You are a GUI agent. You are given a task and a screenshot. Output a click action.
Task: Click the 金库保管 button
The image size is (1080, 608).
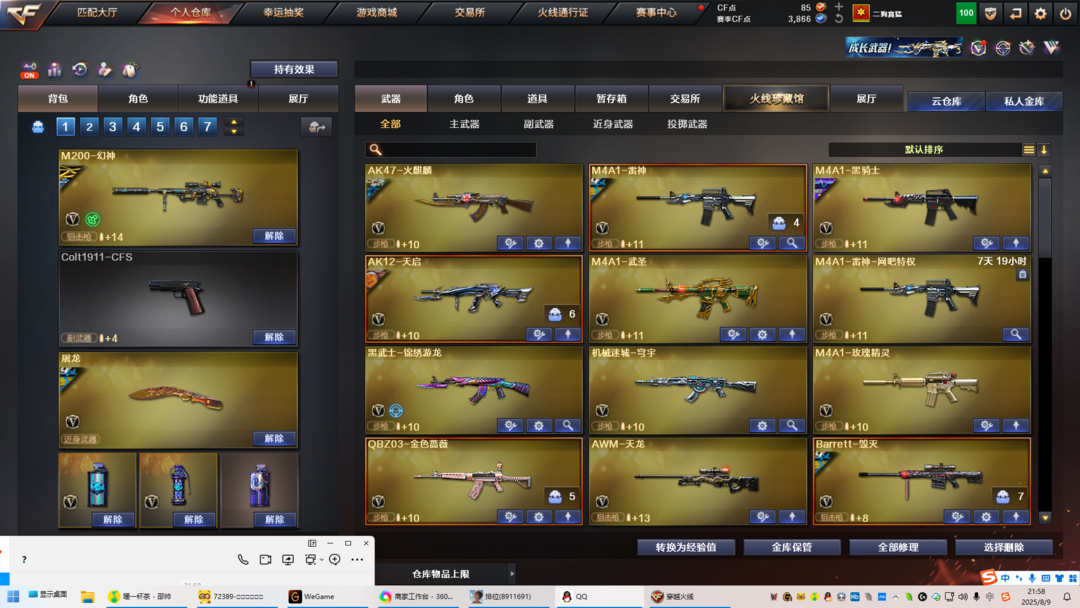click(791, 547)
